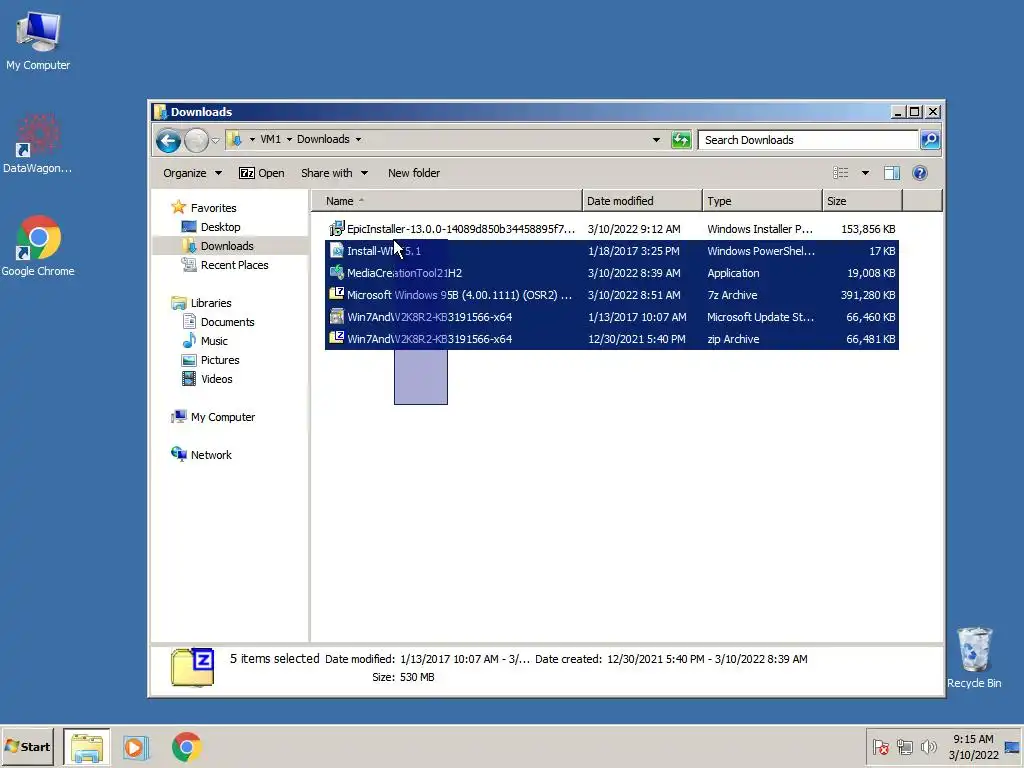The image size is (1024, 768).
Task: Open the Organize dropdown menu
Action: (x=193, y=173)
